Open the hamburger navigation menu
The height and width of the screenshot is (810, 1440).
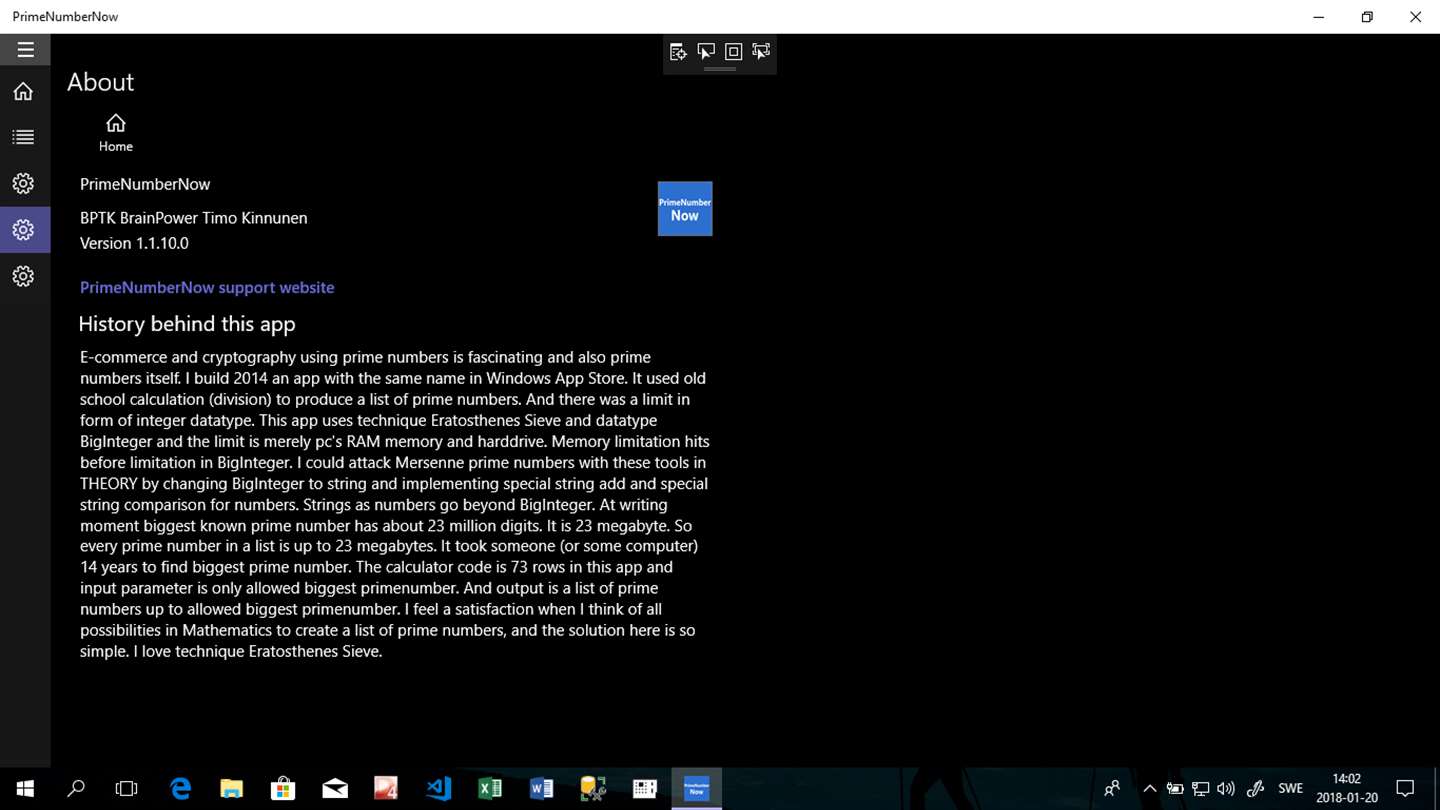click(25, 50)
